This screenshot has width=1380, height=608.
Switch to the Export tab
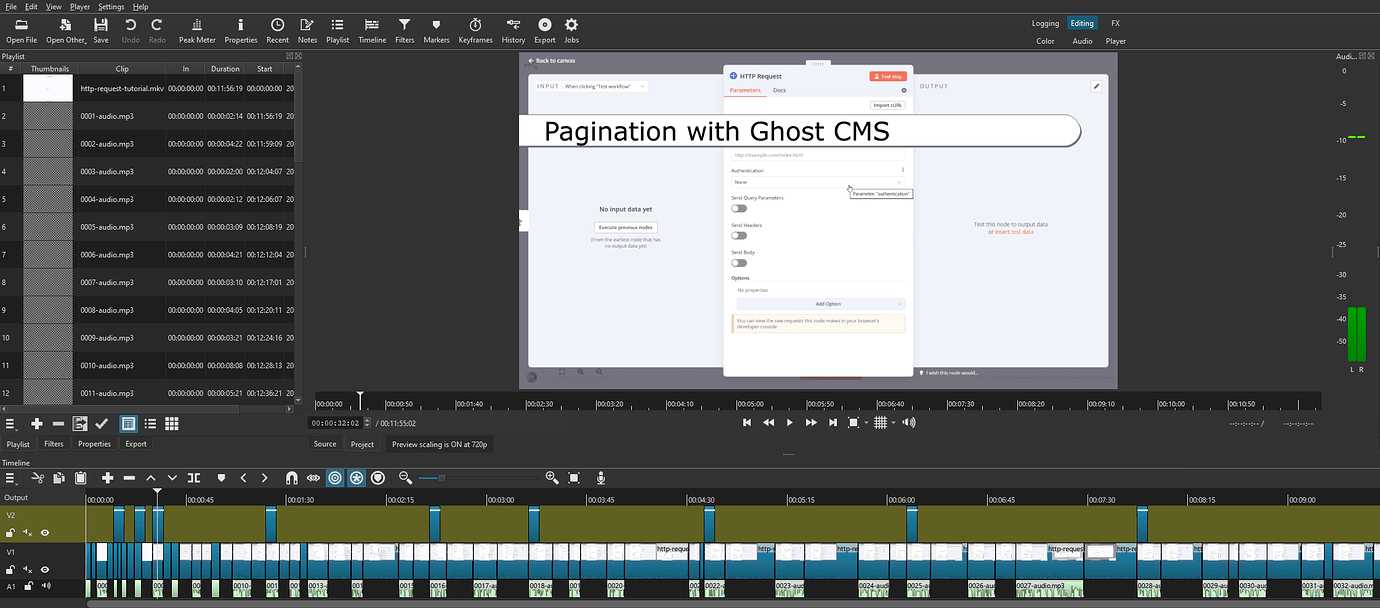click(134, 443)
